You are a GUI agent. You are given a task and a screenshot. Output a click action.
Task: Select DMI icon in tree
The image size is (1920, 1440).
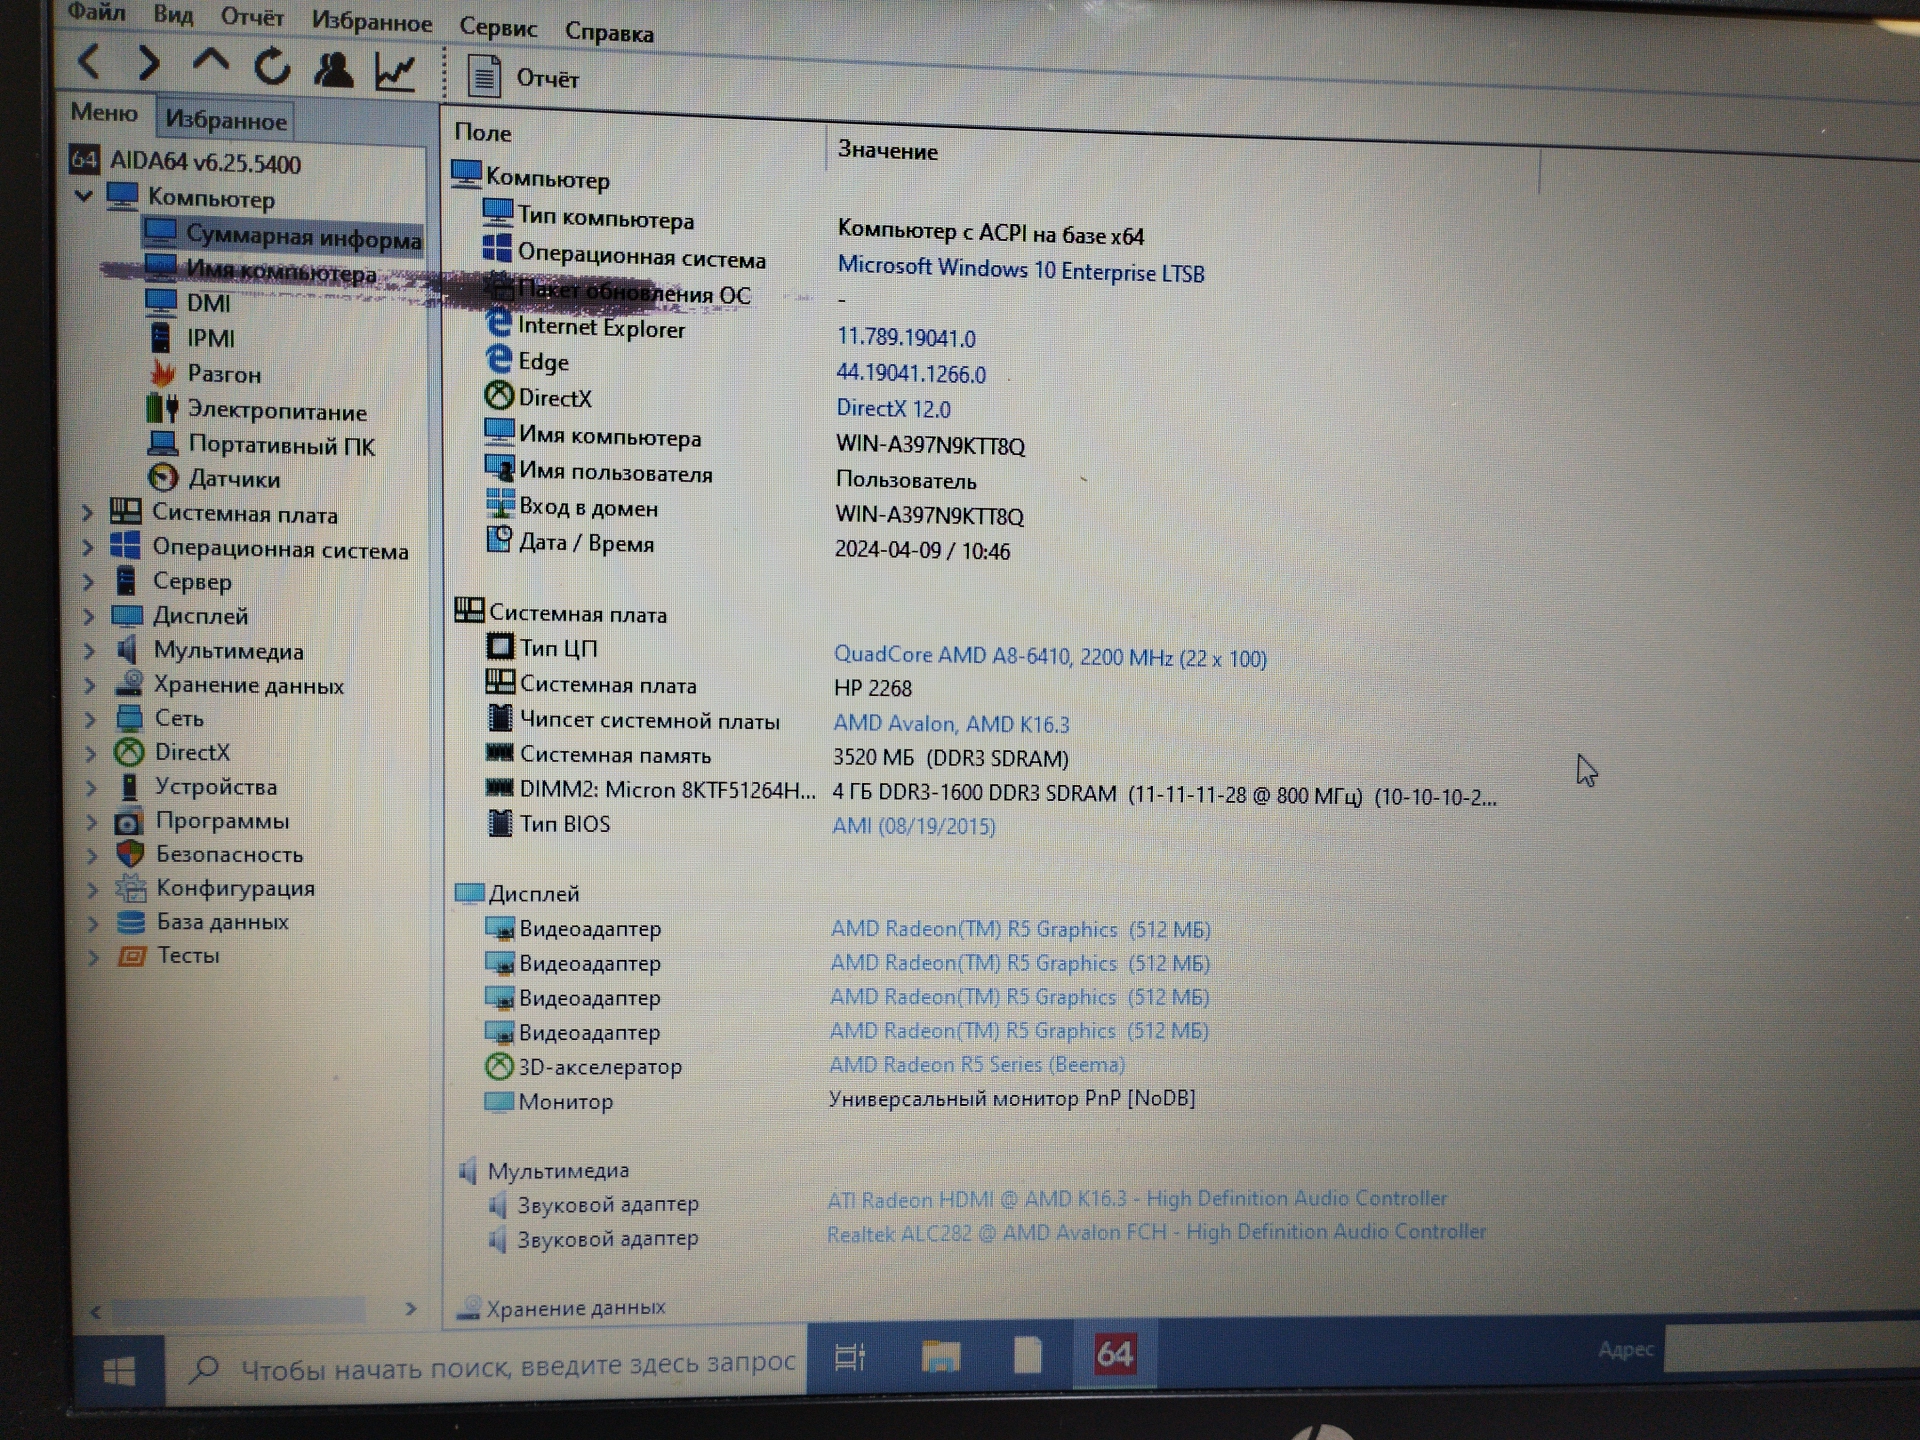[160, 301]
